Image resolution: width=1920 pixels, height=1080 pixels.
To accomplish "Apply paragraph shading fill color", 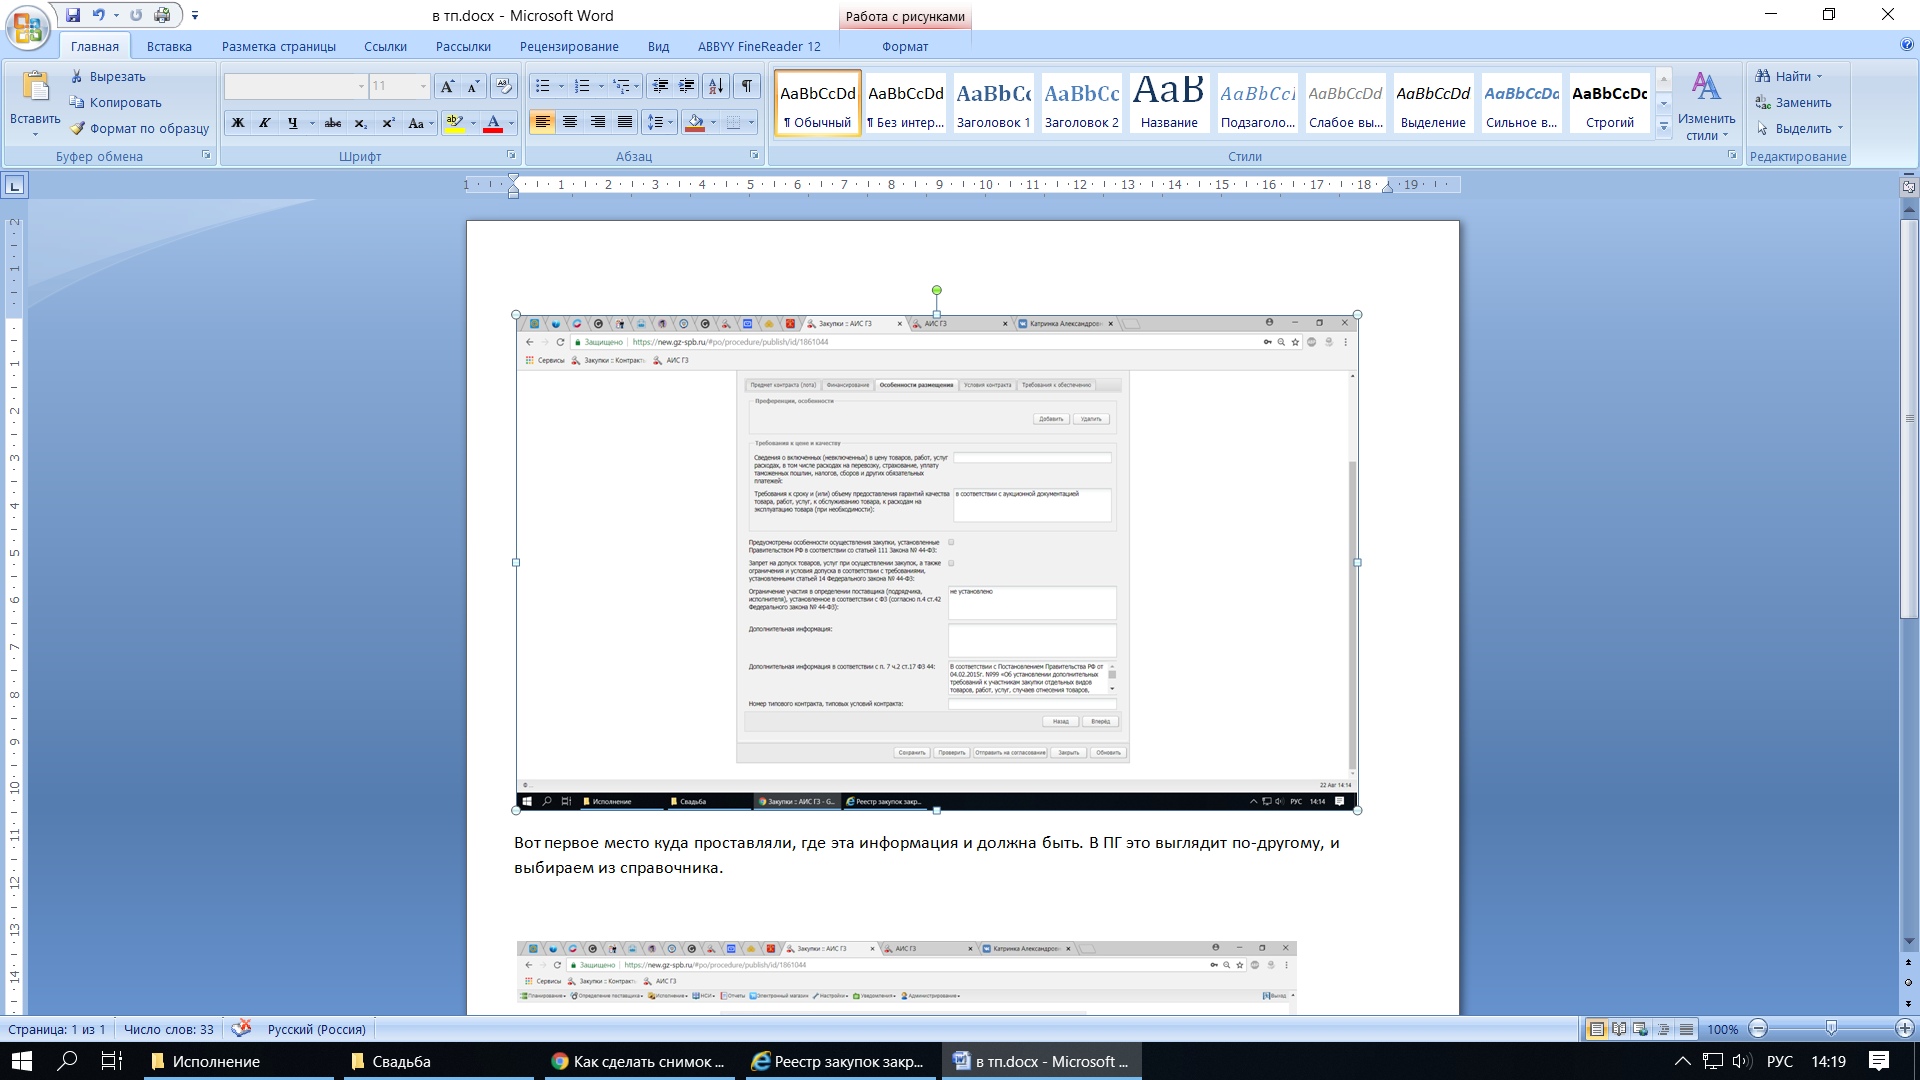I will coord(696,122).
